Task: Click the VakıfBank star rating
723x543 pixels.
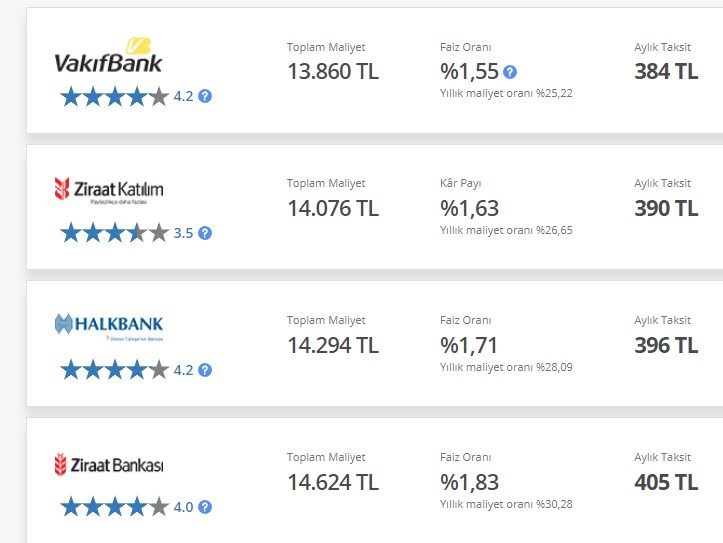Action: click(115, 96)
